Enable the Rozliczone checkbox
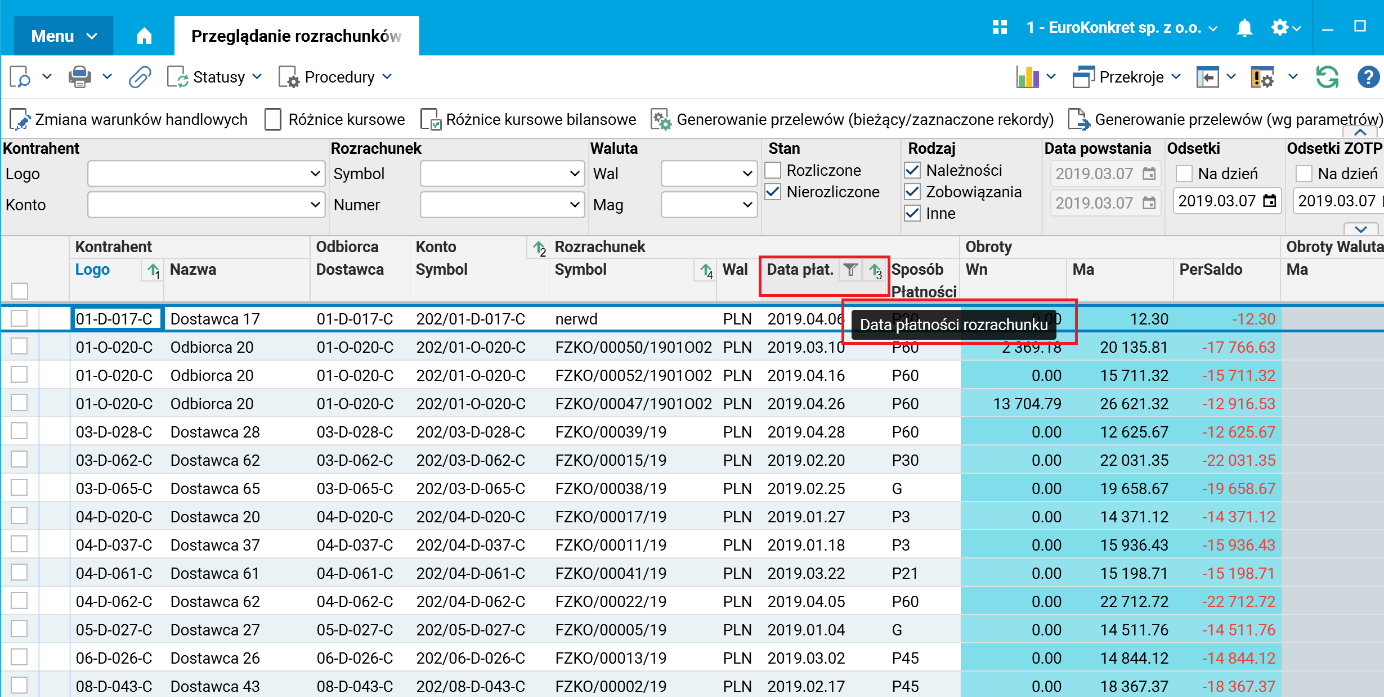Image resolution: width=1384 pixels, height=697 pixels. pyautogui.click(x=773, y=171)
